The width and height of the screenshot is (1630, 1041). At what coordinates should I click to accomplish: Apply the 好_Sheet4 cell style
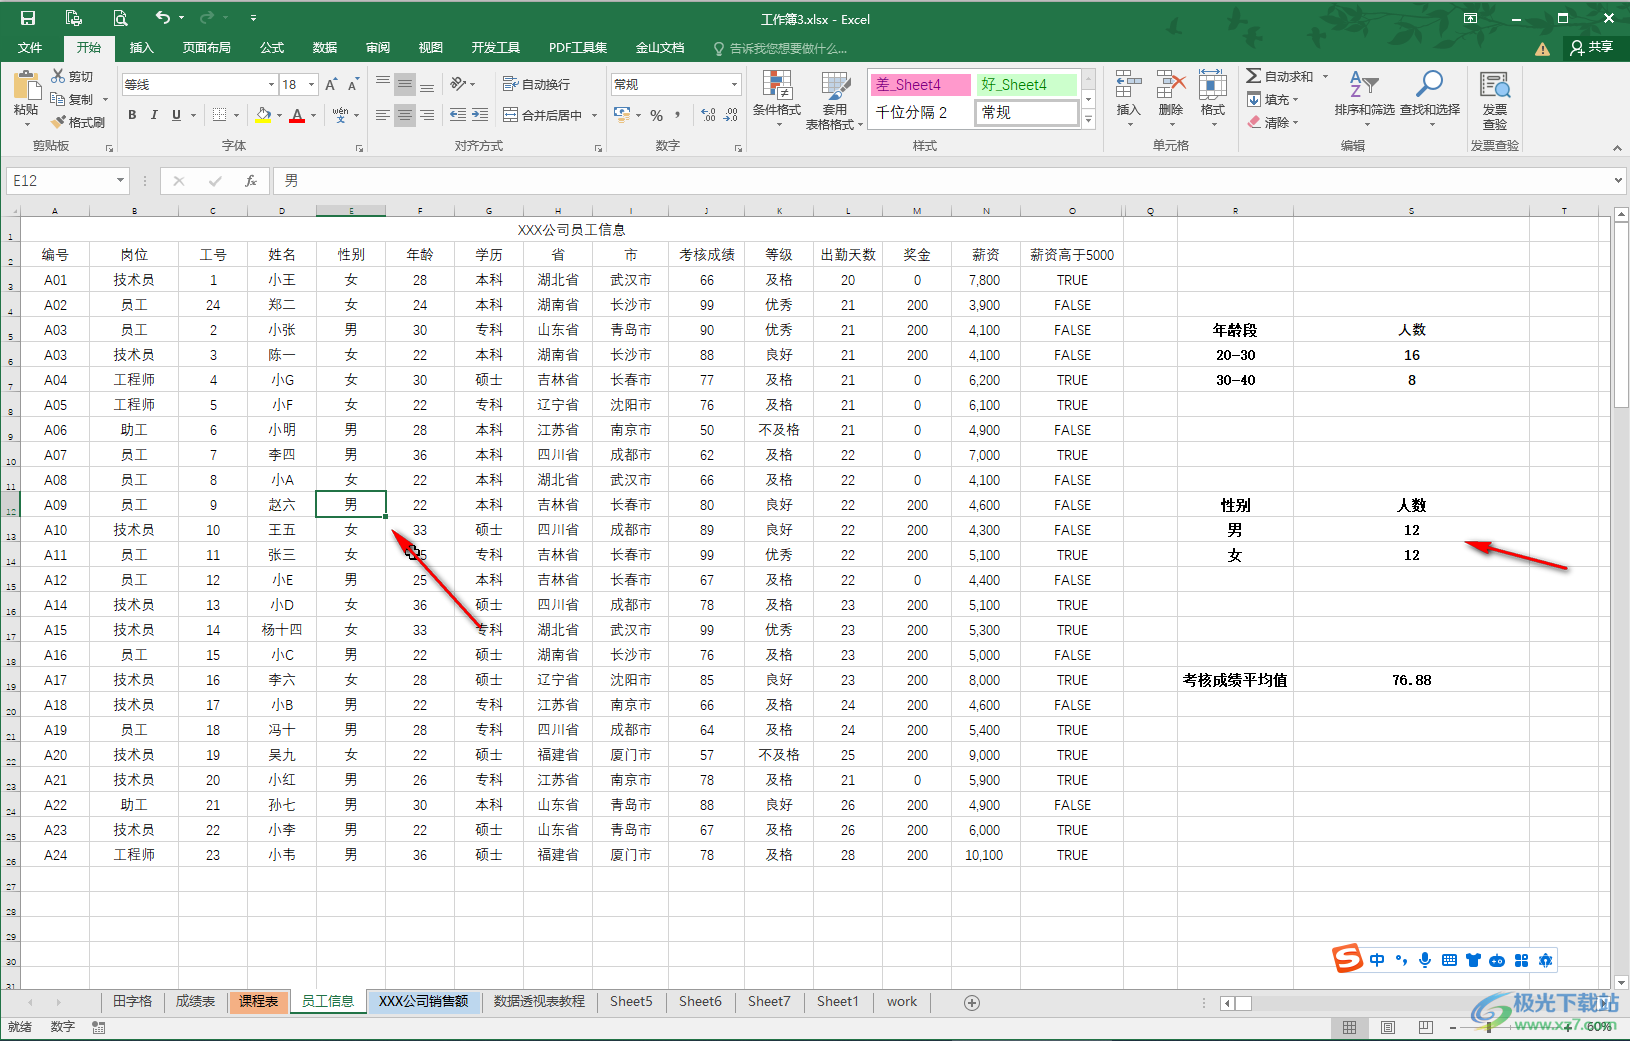(x=1026, y=85)
